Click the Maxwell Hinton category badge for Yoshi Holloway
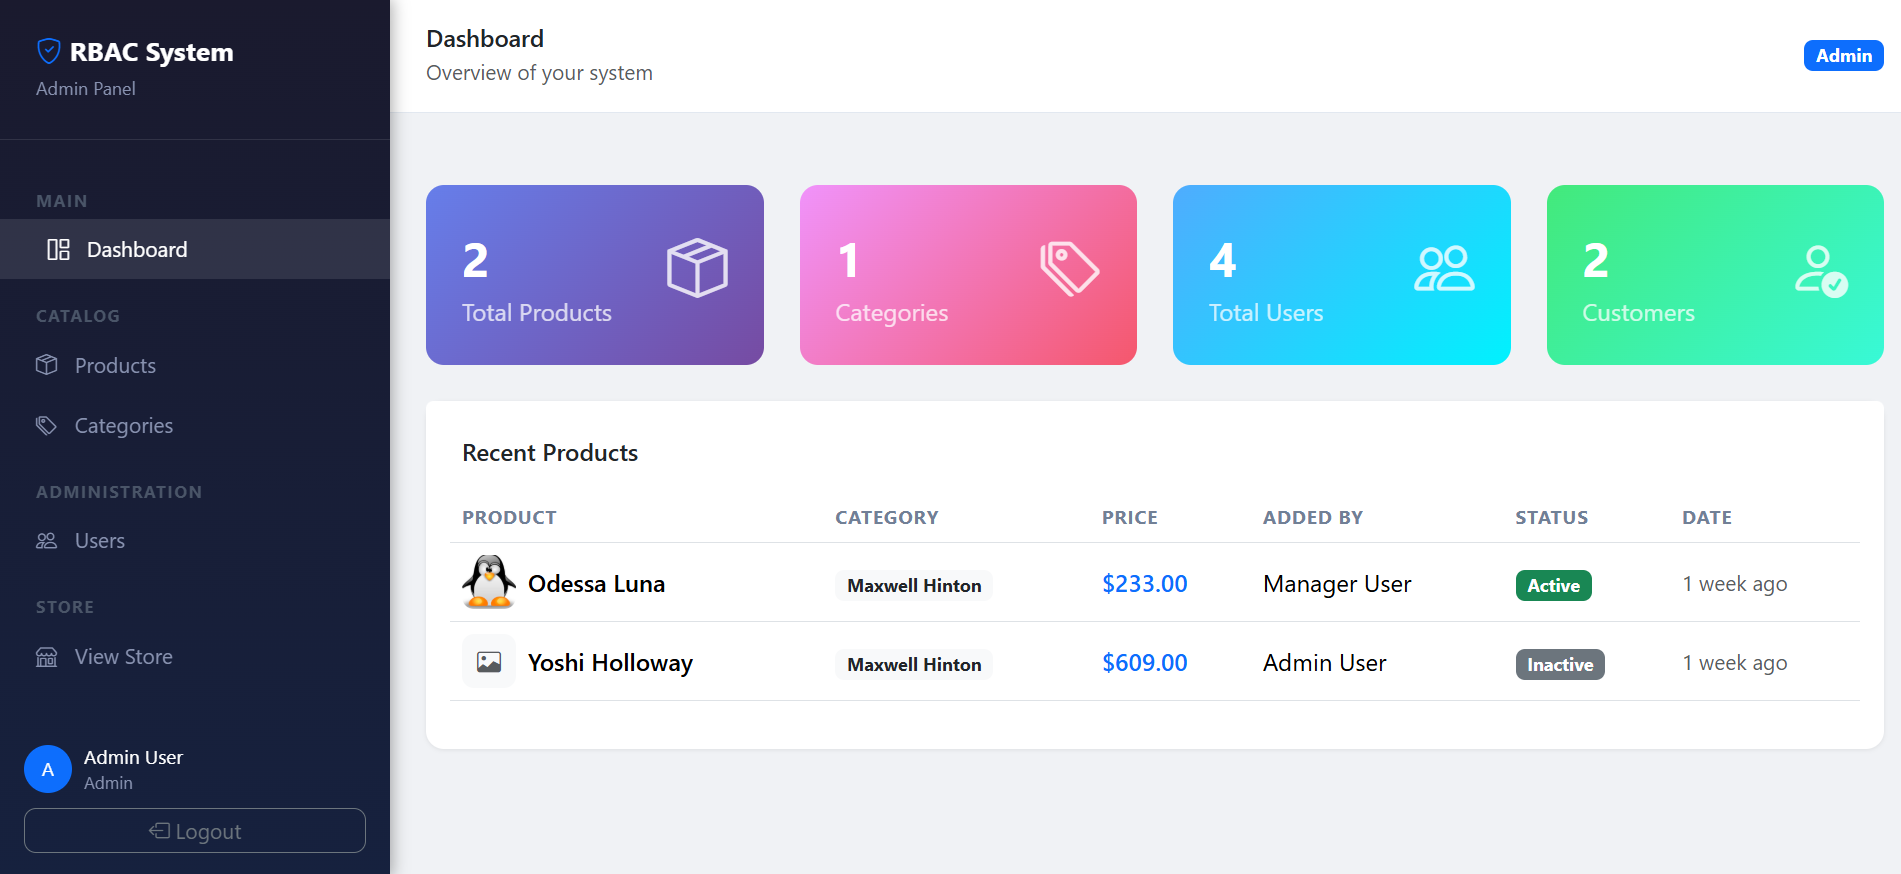This screenshot has width=1901, height=874. (914, 664)
